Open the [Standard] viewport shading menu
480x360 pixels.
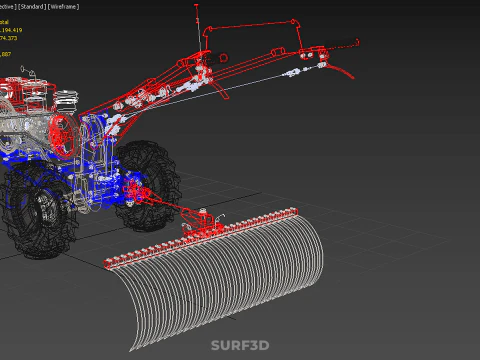pos(31,7)
